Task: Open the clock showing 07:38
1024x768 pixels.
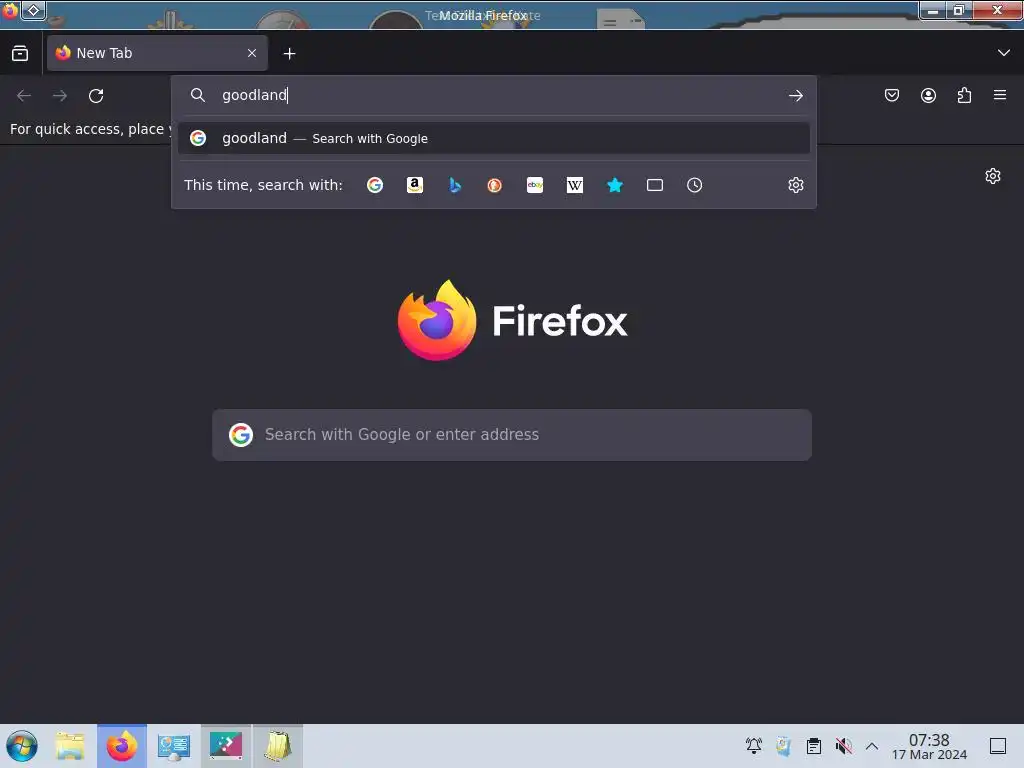Action: [x=929, y=746]
